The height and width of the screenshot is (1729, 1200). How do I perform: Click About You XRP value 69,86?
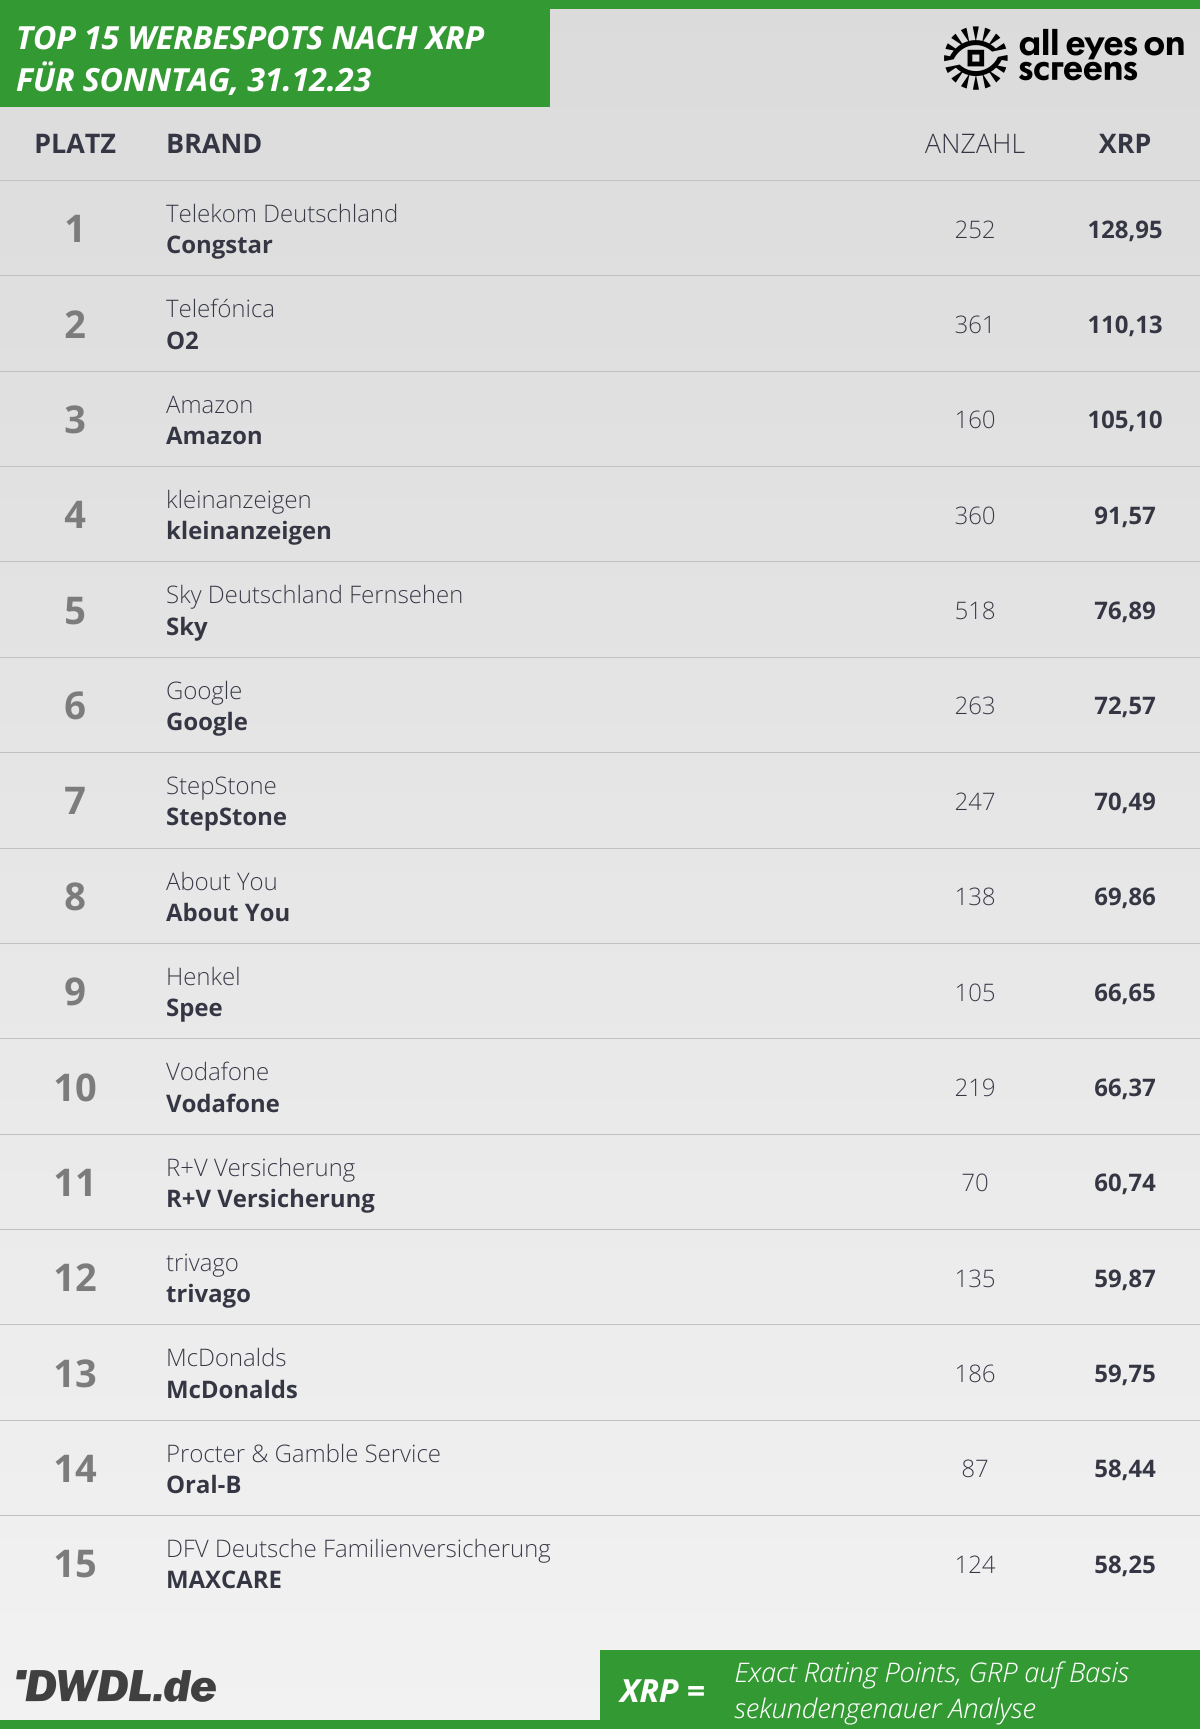click(x=1125, y=897)
